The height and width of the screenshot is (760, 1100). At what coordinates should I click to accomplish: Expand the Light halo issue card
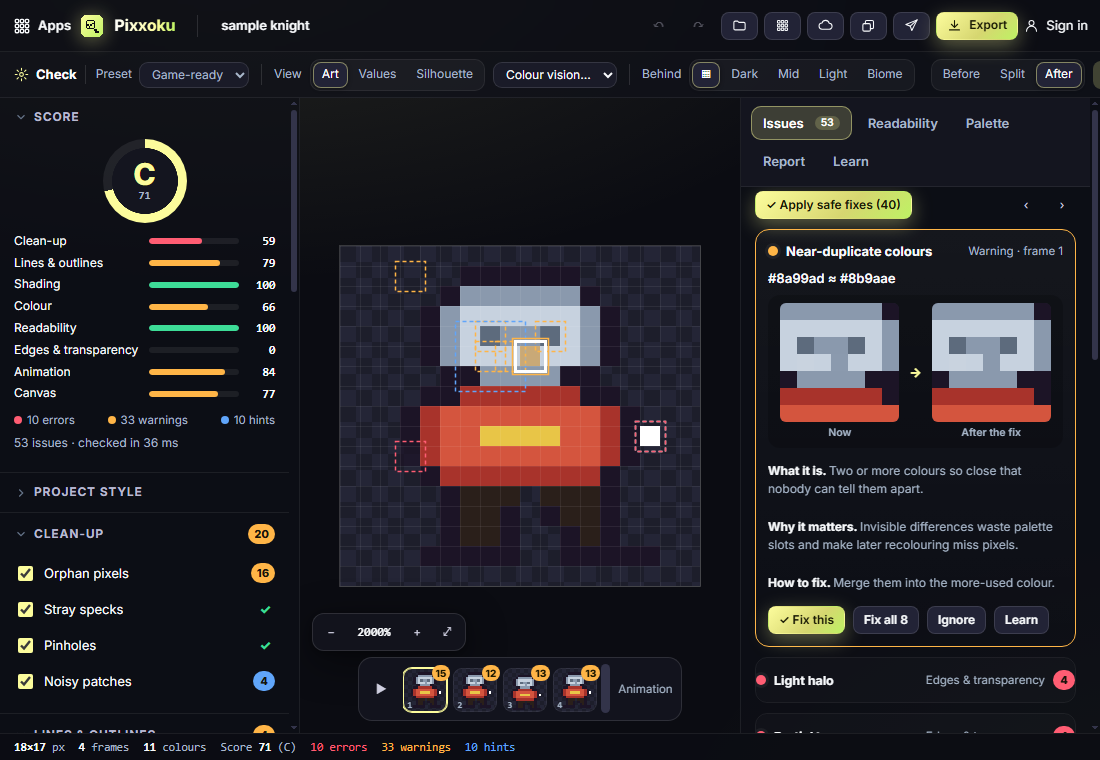click(x=915, y=680)
